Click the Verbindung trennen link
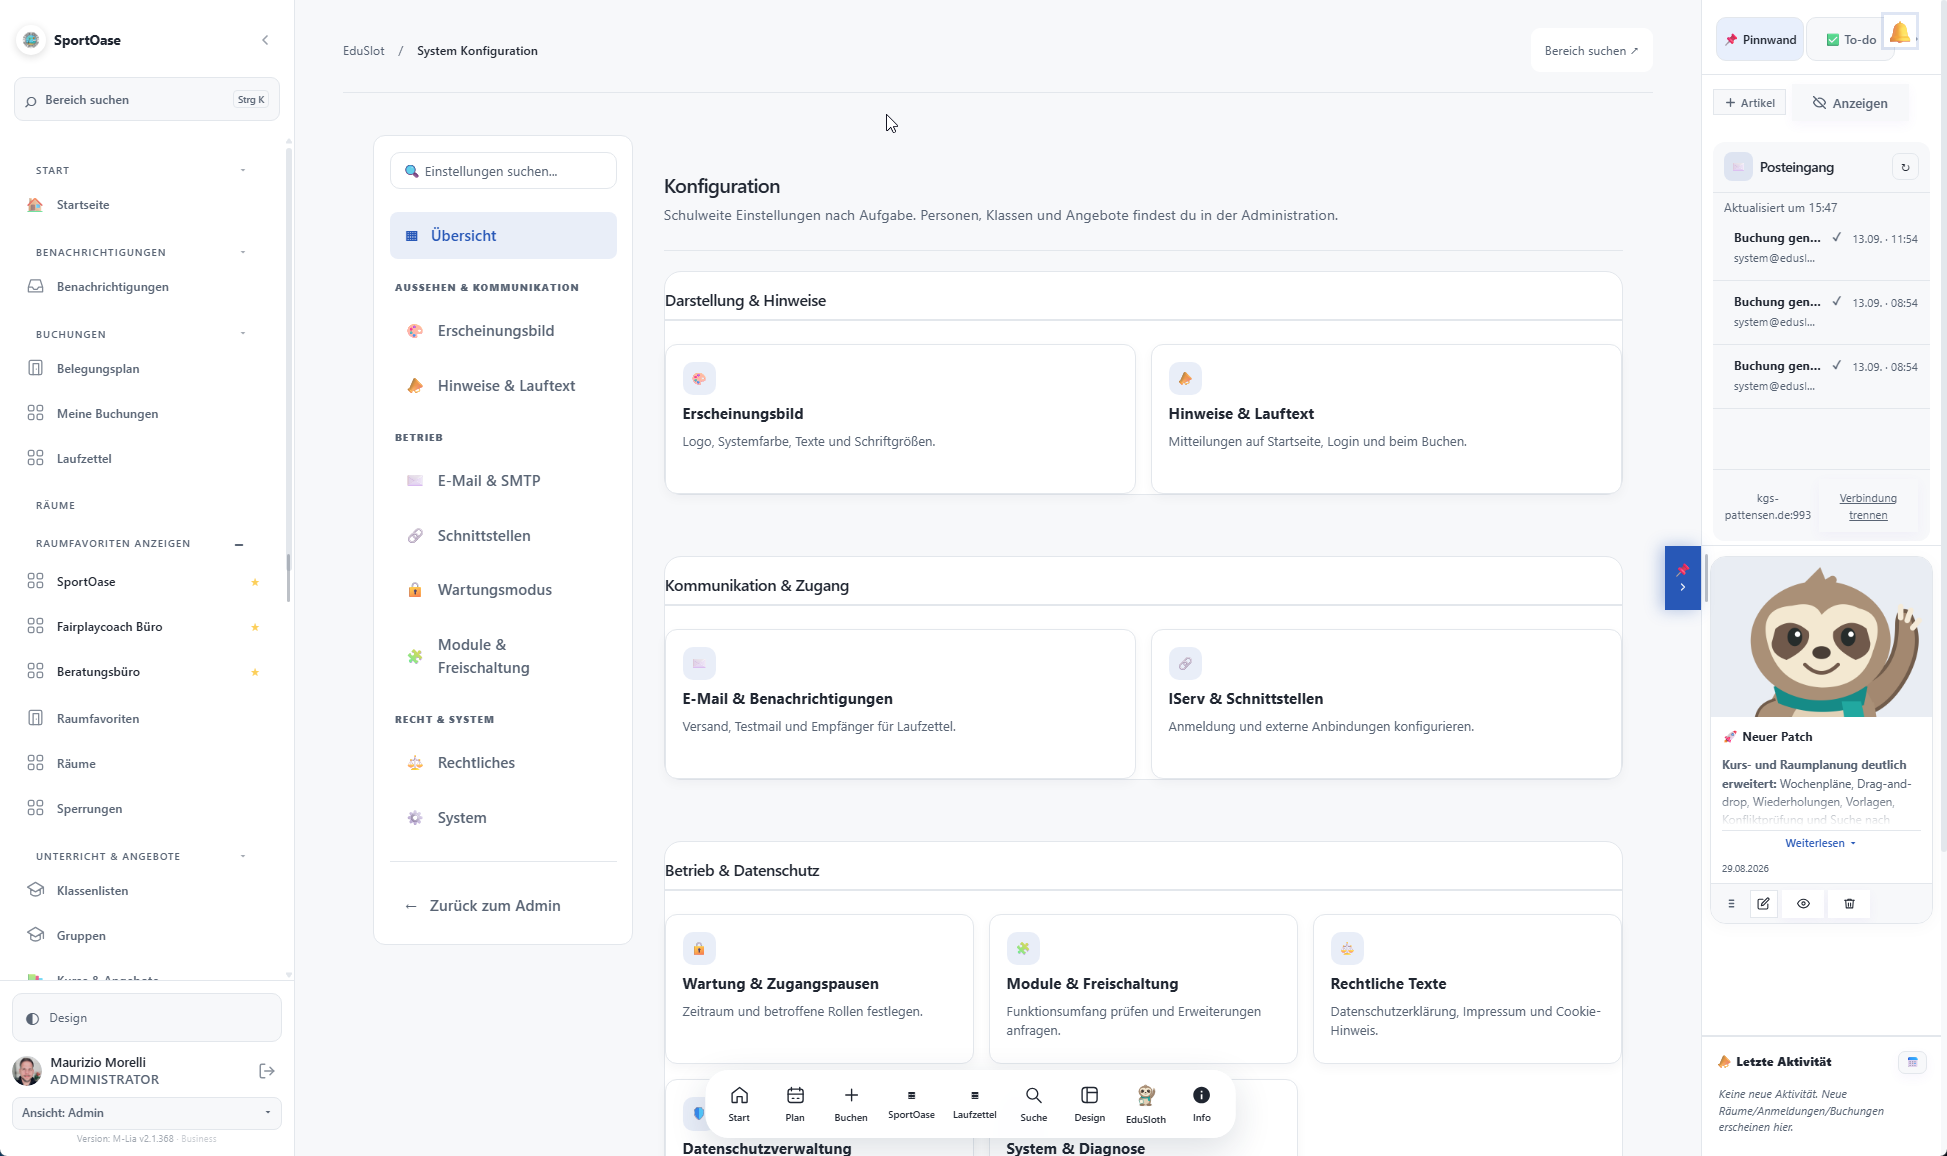Screen dimensions: 1947x1156 (1868, 507)
